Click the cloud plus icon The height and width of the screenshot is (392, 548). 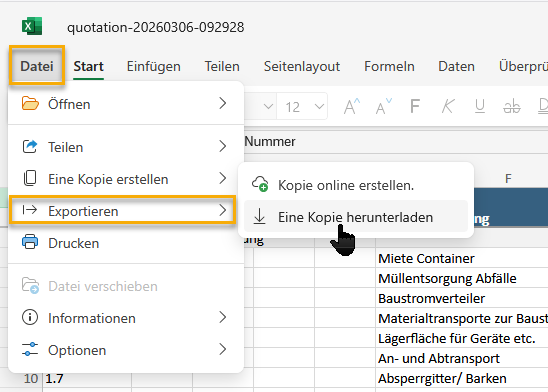260,184
